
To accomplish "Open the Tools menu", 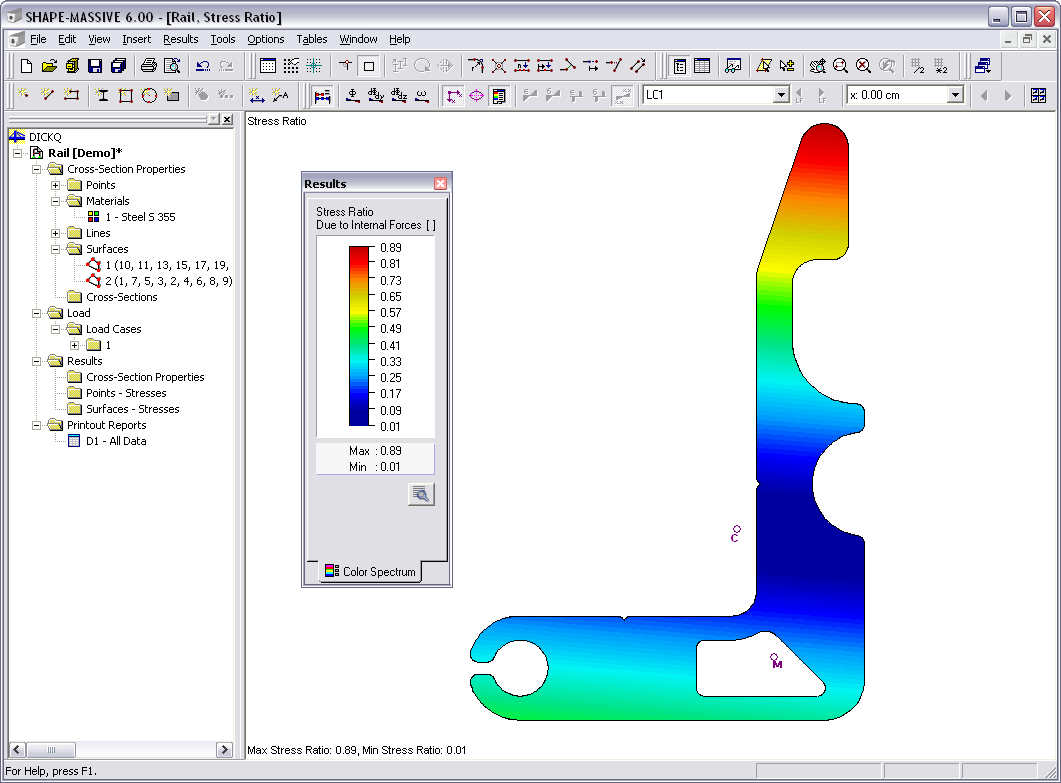I will coord(223,39).
